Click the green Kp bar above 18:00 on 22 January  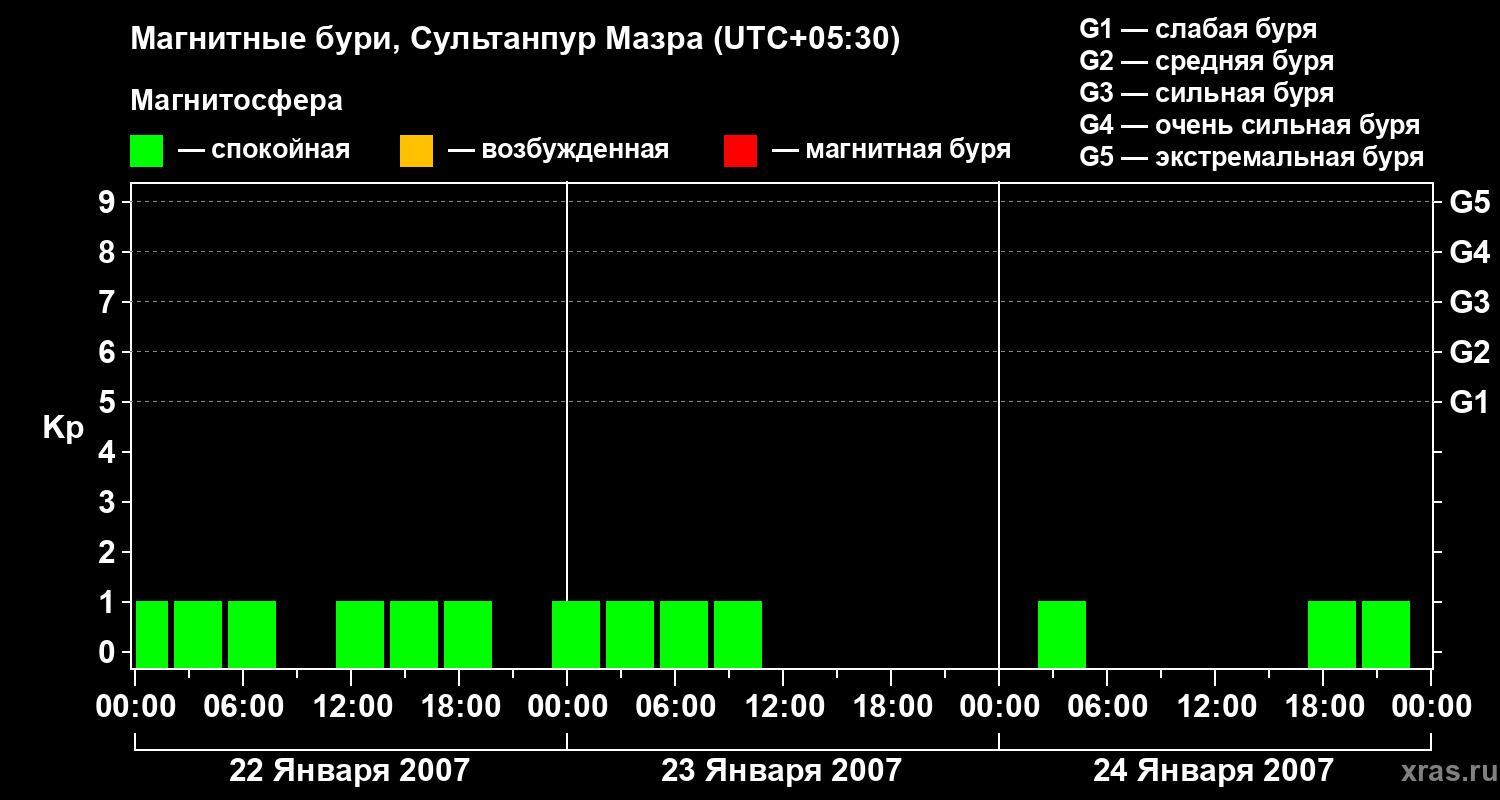pos(468,634)
